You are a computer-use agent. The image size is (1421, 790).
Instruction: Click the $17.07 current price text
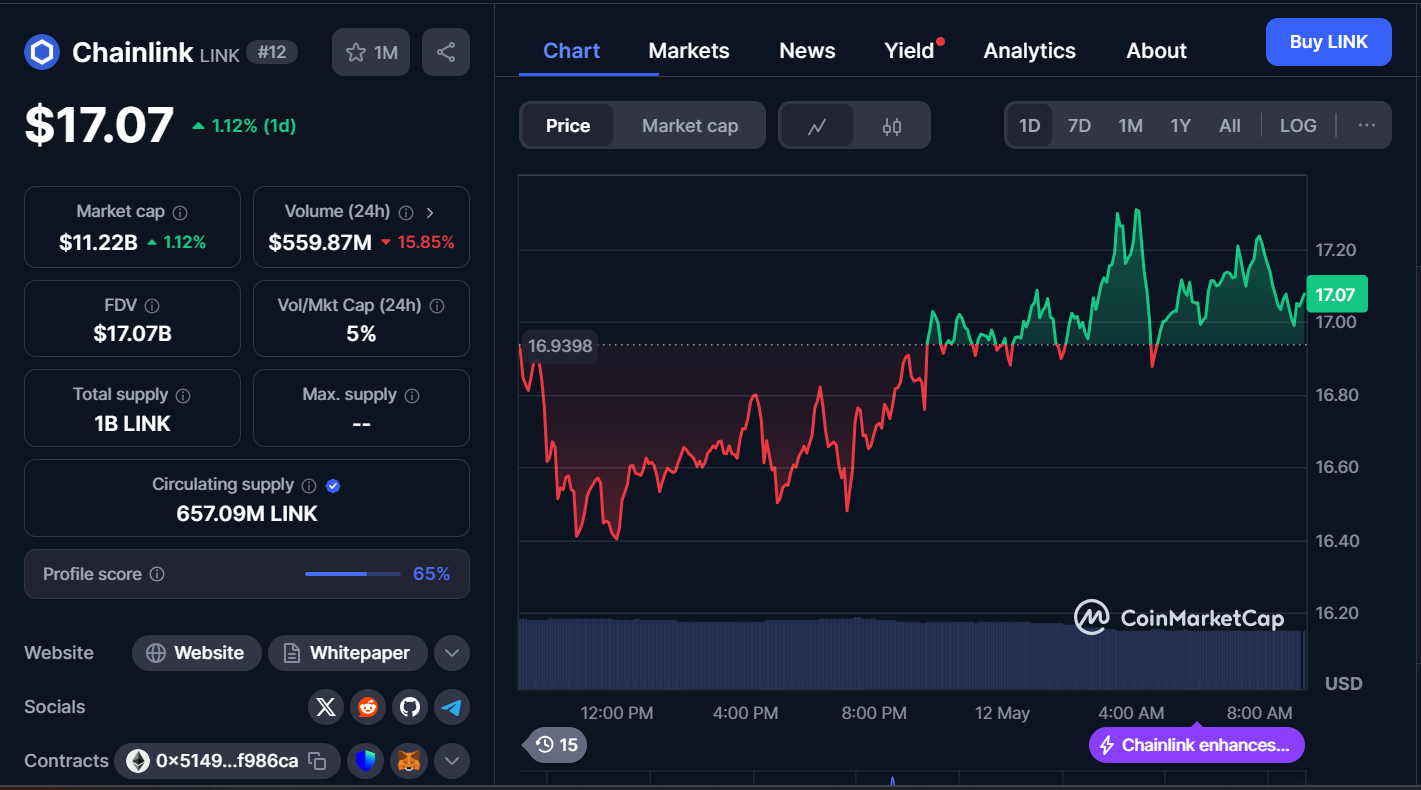point(99,125)
